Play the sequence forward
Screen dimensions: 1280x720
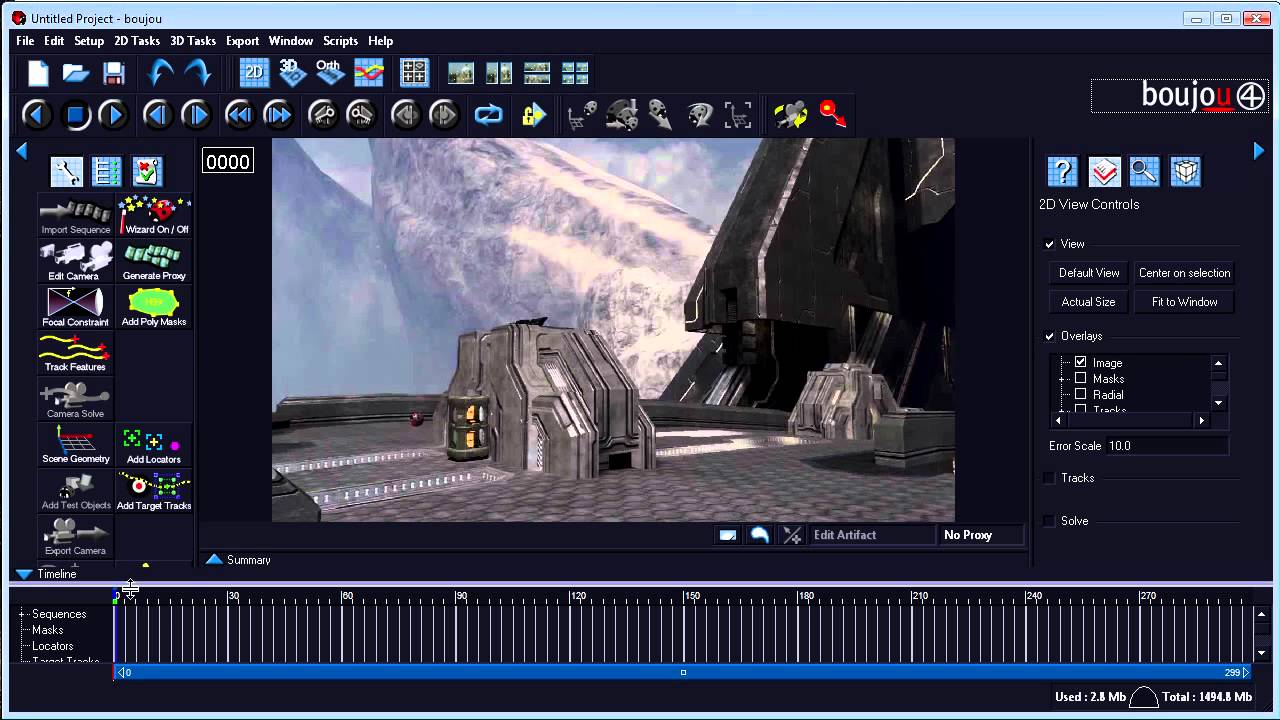[113, 115]
